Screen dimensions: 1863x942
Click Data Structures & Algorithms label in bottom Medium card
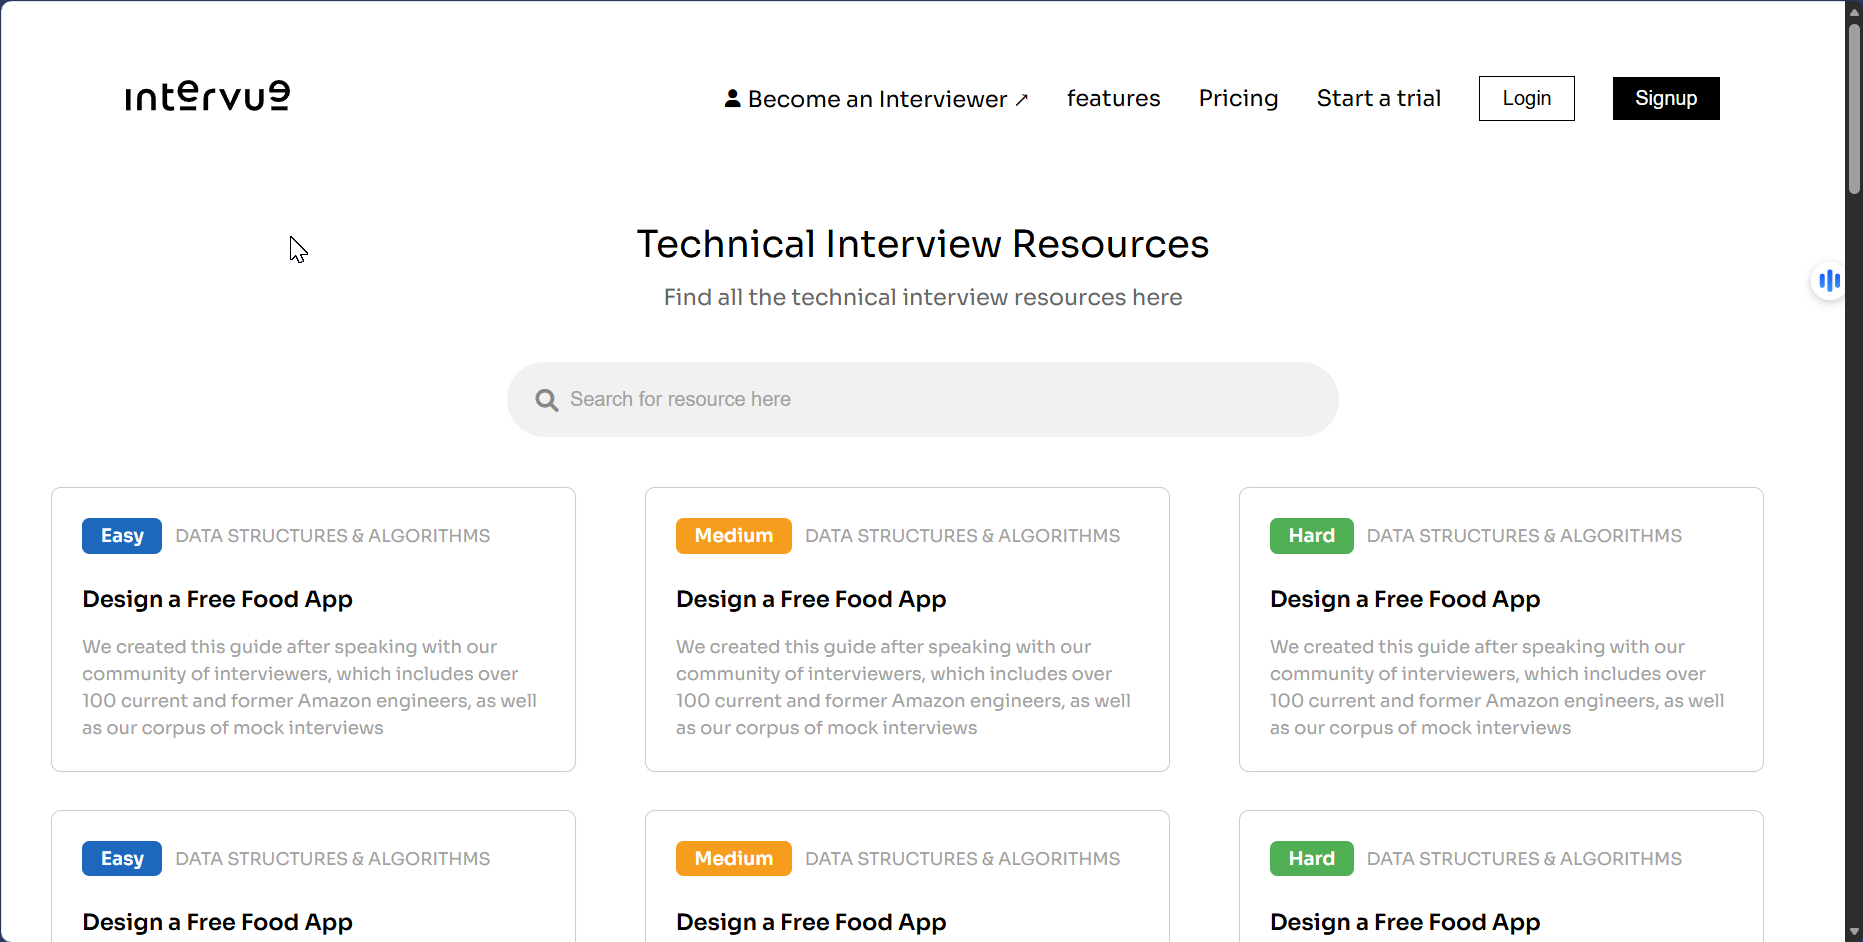pyautogui.click(x=963, y=859)
